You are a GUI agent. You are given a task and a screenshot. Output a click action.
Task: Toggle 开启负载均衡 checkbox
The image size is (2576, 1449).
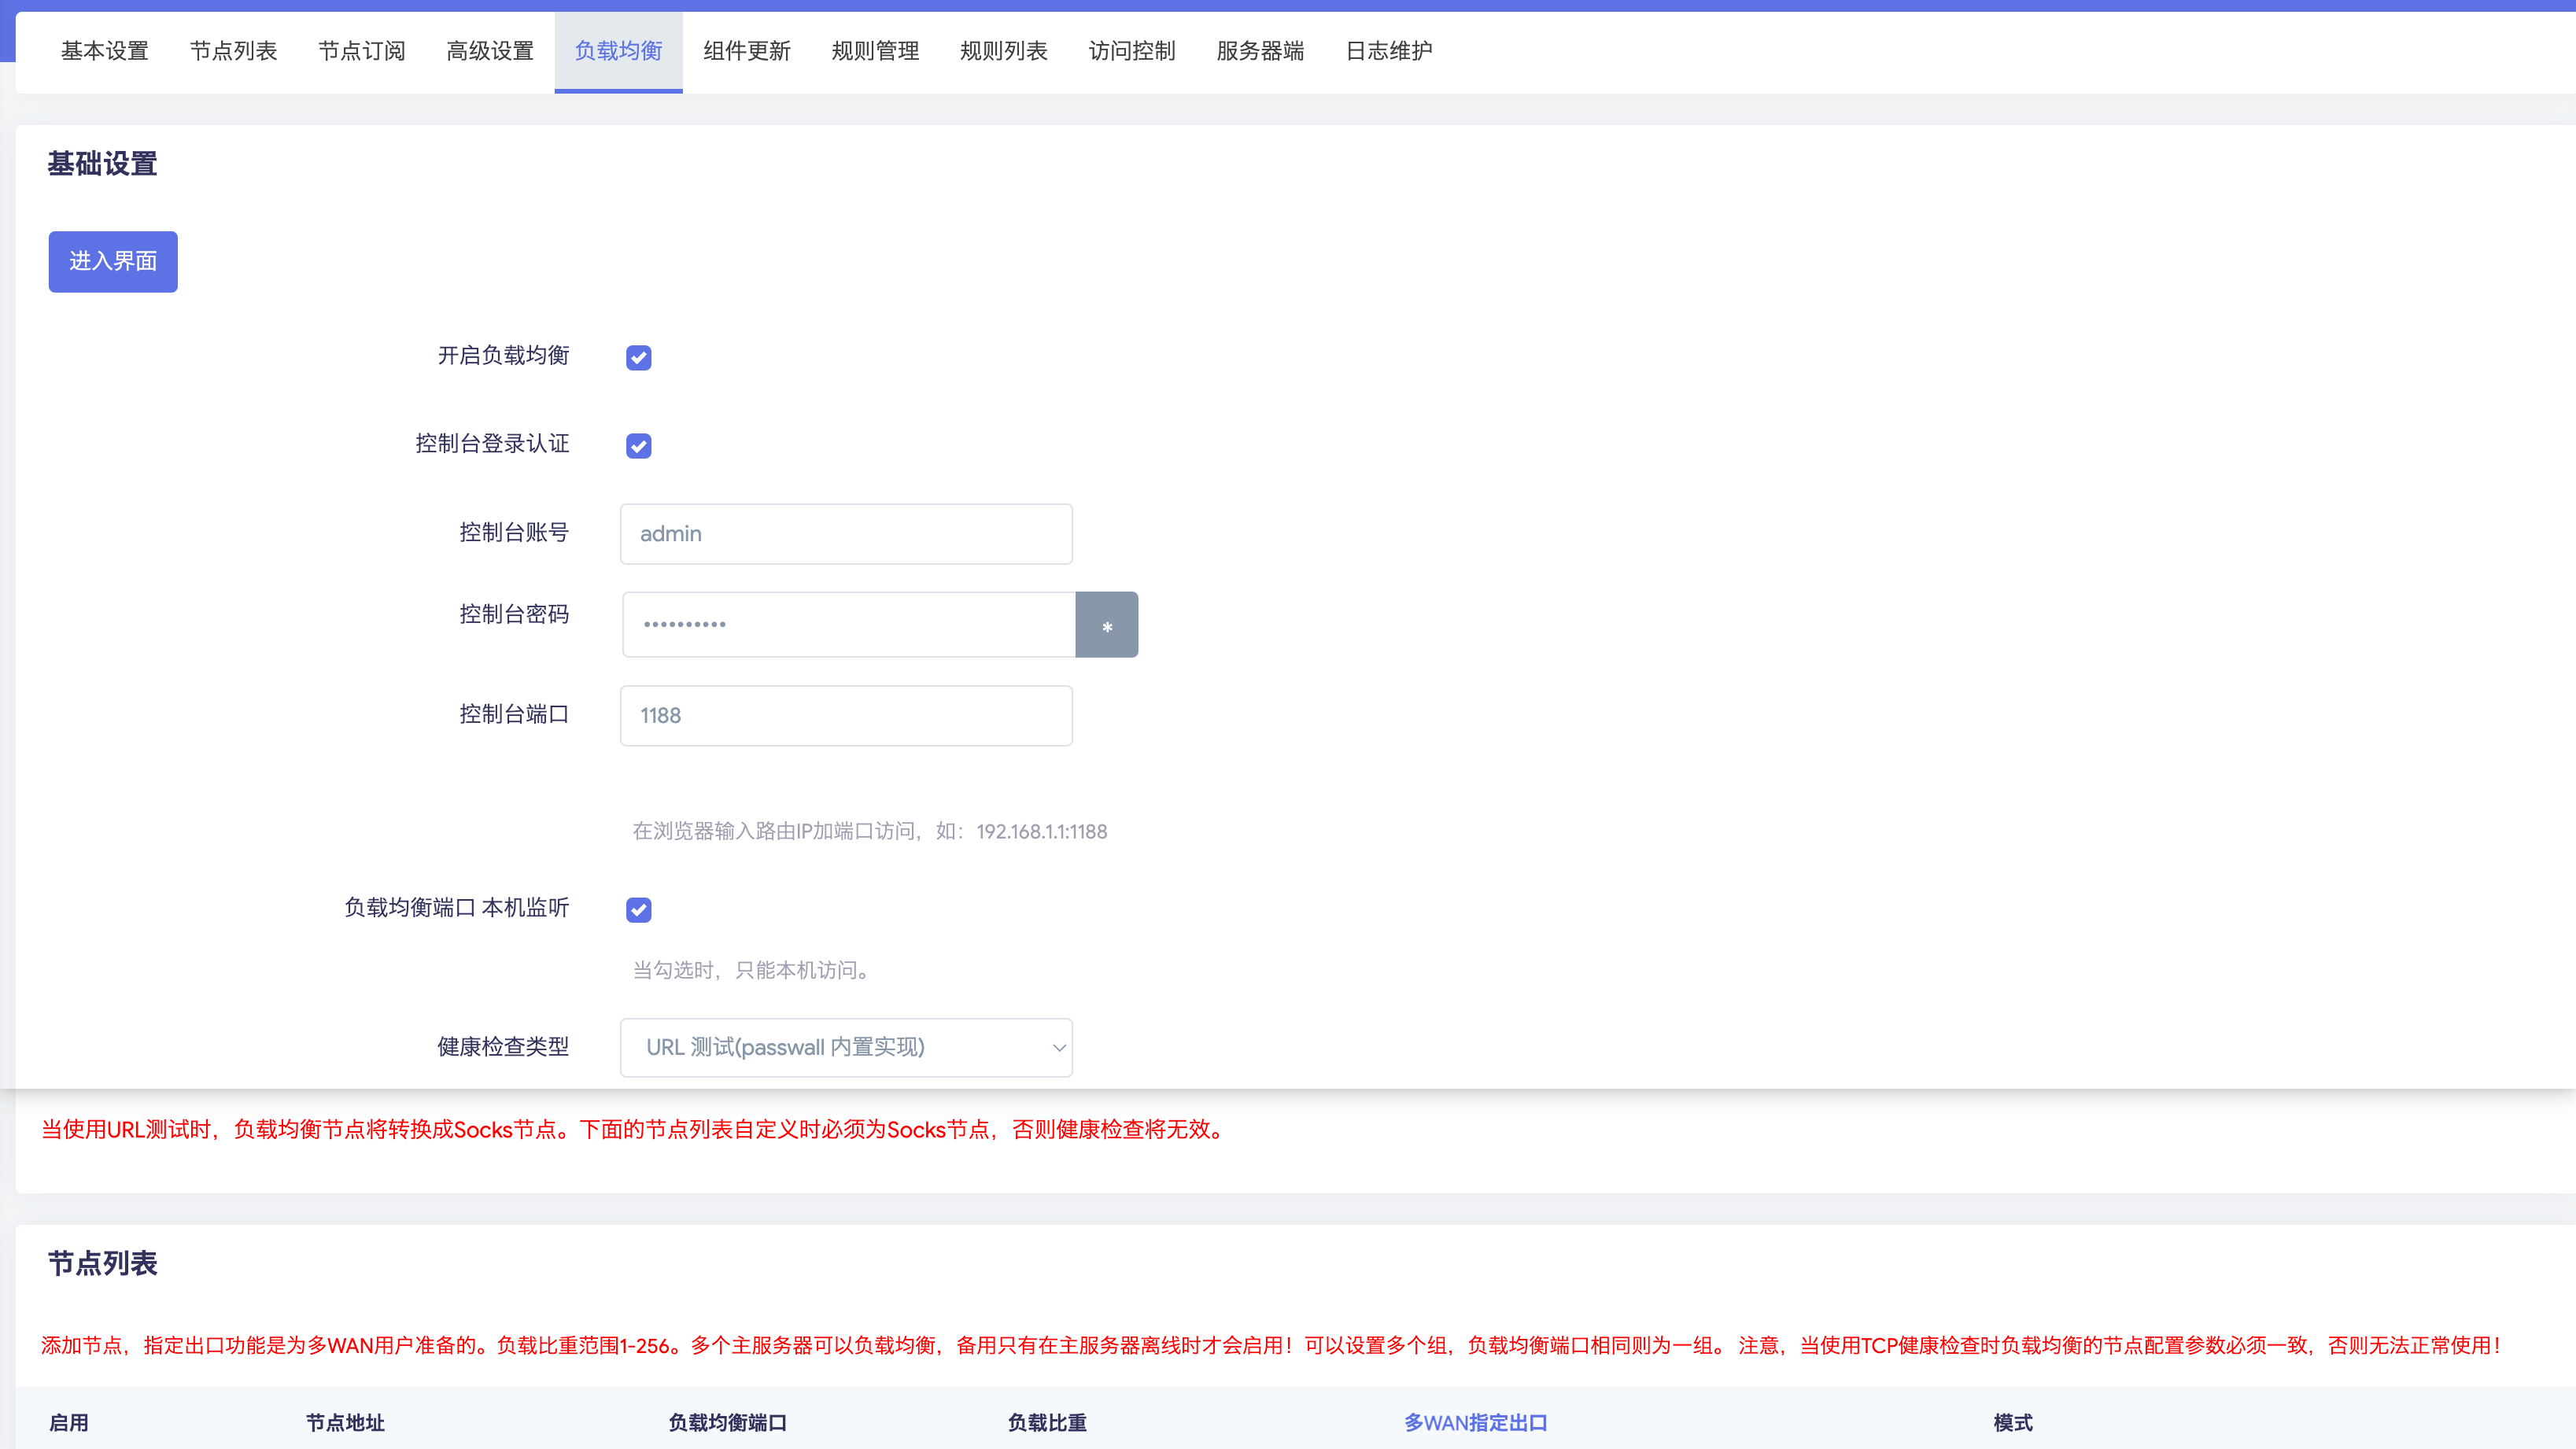tap(638, 358)
